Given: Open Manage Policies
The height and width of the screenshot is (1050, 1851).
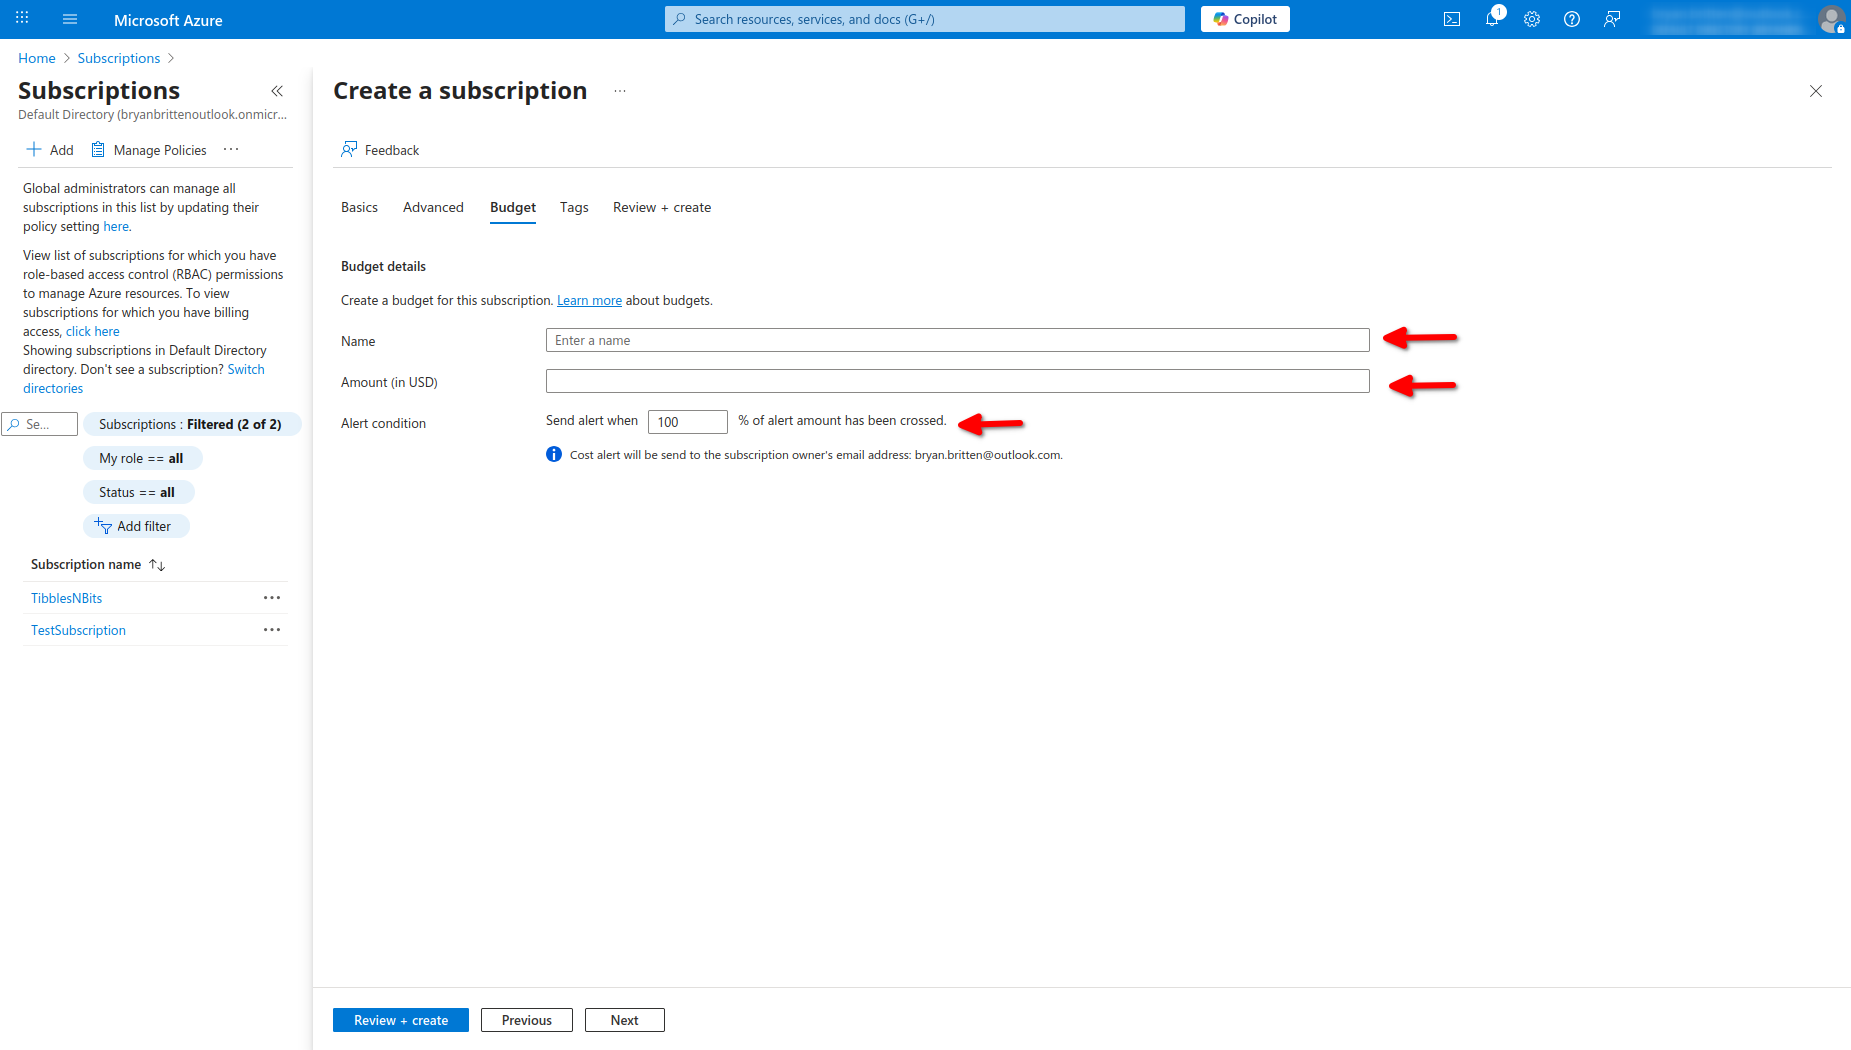Looking at the screenshot, I should coord(149,150).
